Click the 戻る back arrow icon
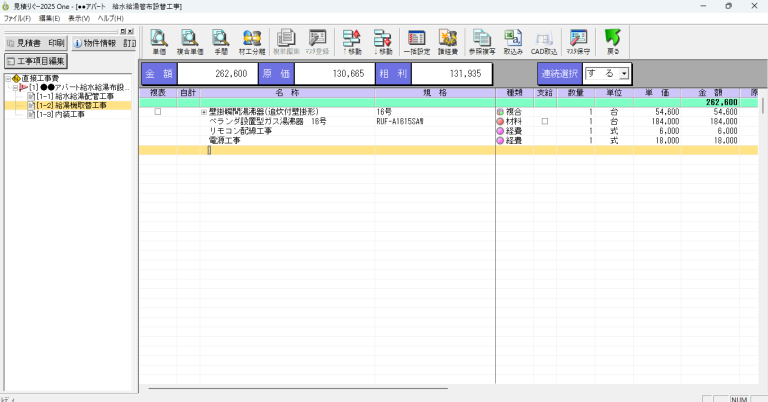 [x=613, y=42]
